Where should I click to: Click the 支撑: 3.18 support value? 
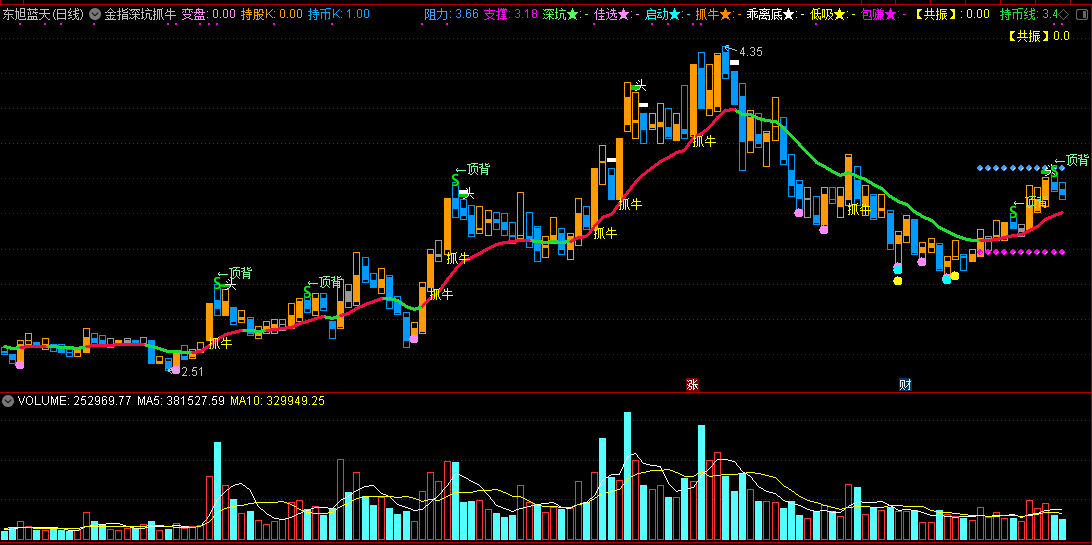(510, 14)
